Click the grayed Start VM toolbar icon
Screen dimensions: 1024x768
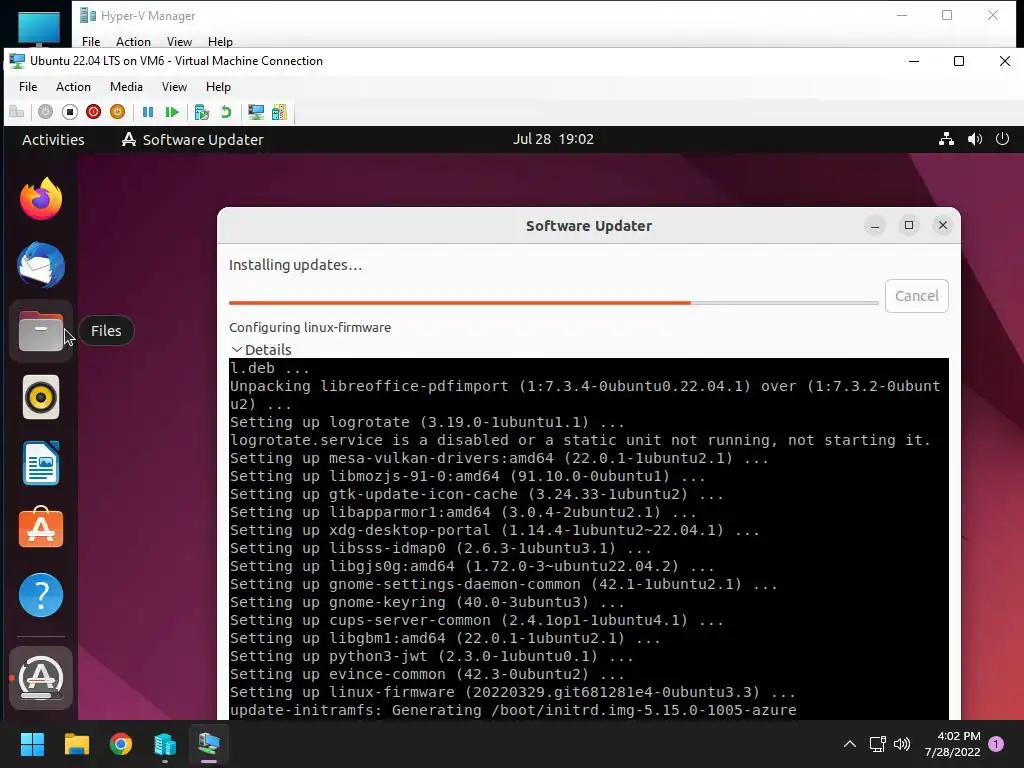45,112
